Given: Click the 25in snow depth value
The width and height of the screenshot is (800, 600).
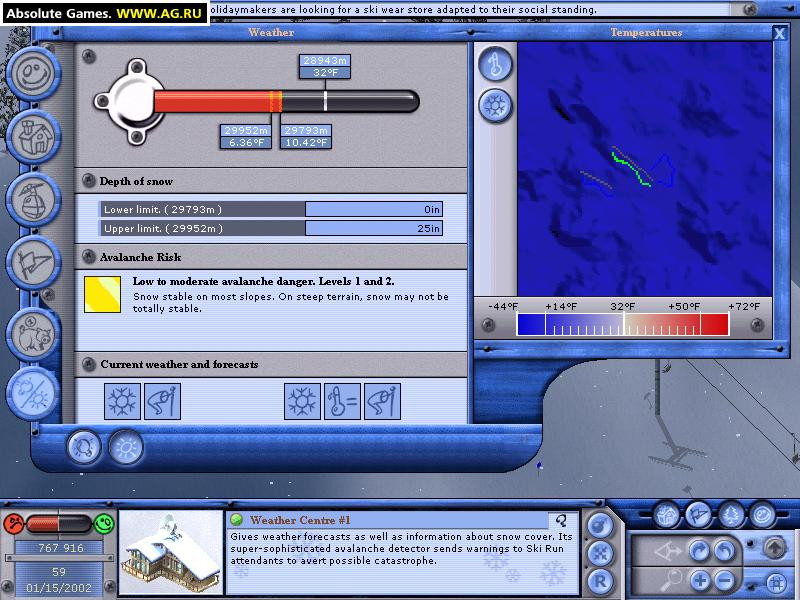Looking at the screenshot, I should coord(374,229).
